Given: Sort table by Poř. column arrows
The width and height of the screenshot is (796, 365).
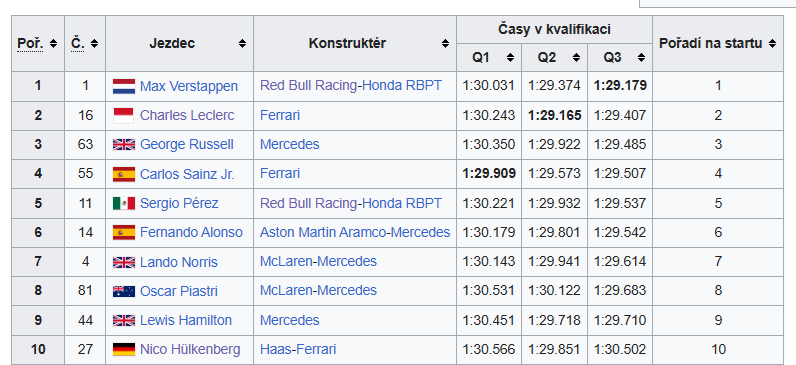Looking at the screenshot, I should click(x=53, y=44).
